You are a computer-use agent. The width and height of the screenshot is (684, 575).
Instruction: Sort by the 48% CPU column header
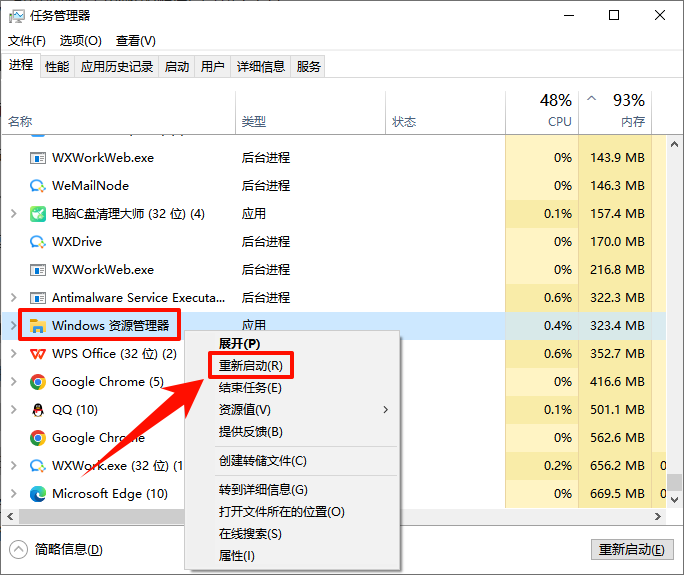coord(542,113)
